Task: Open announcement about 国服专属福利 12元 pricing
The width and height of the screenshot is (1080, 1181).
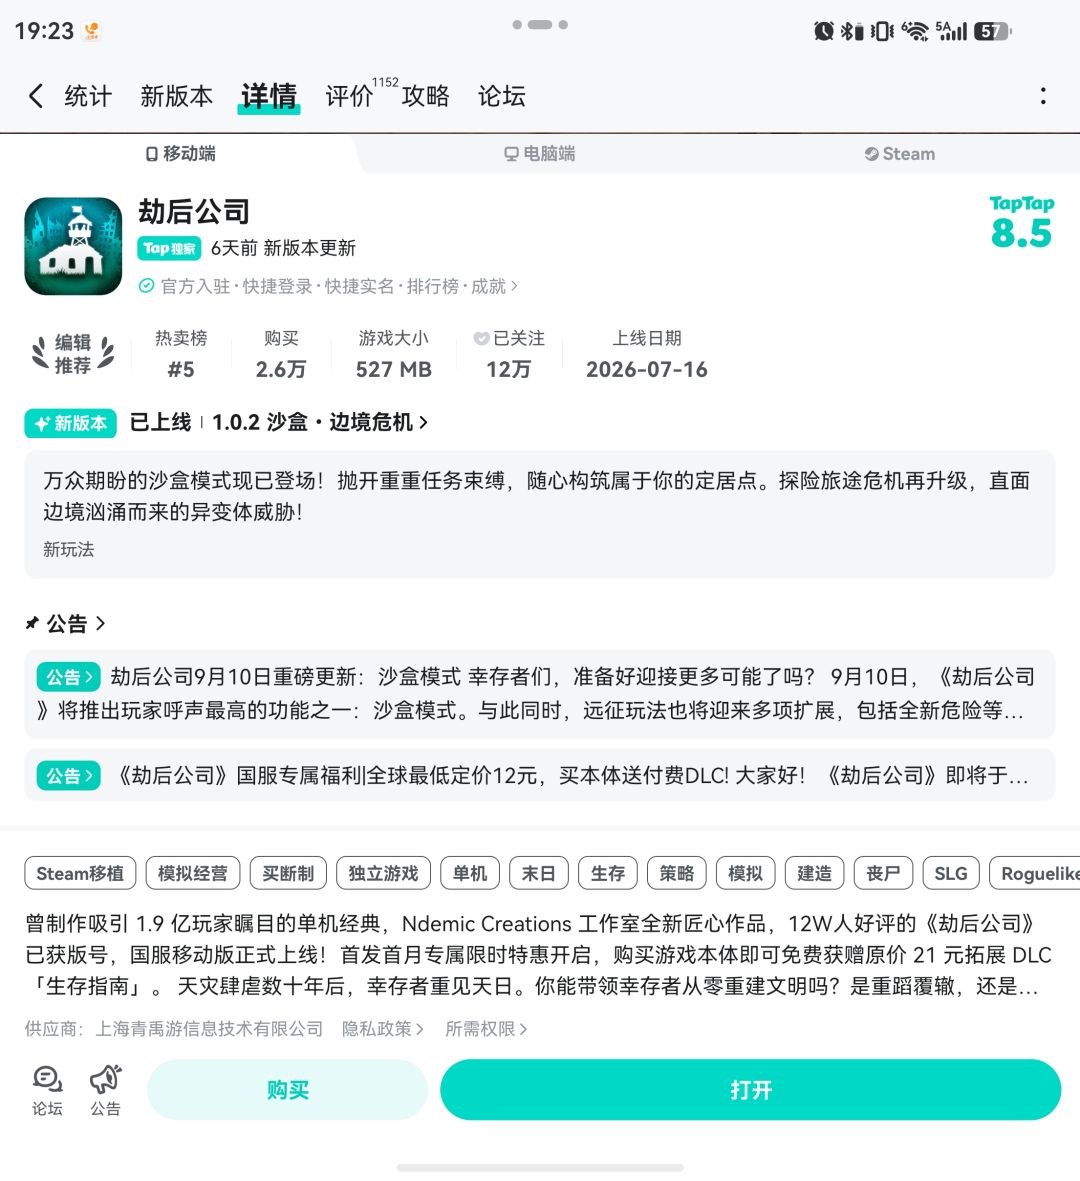Action: click(x=539, y=775)
